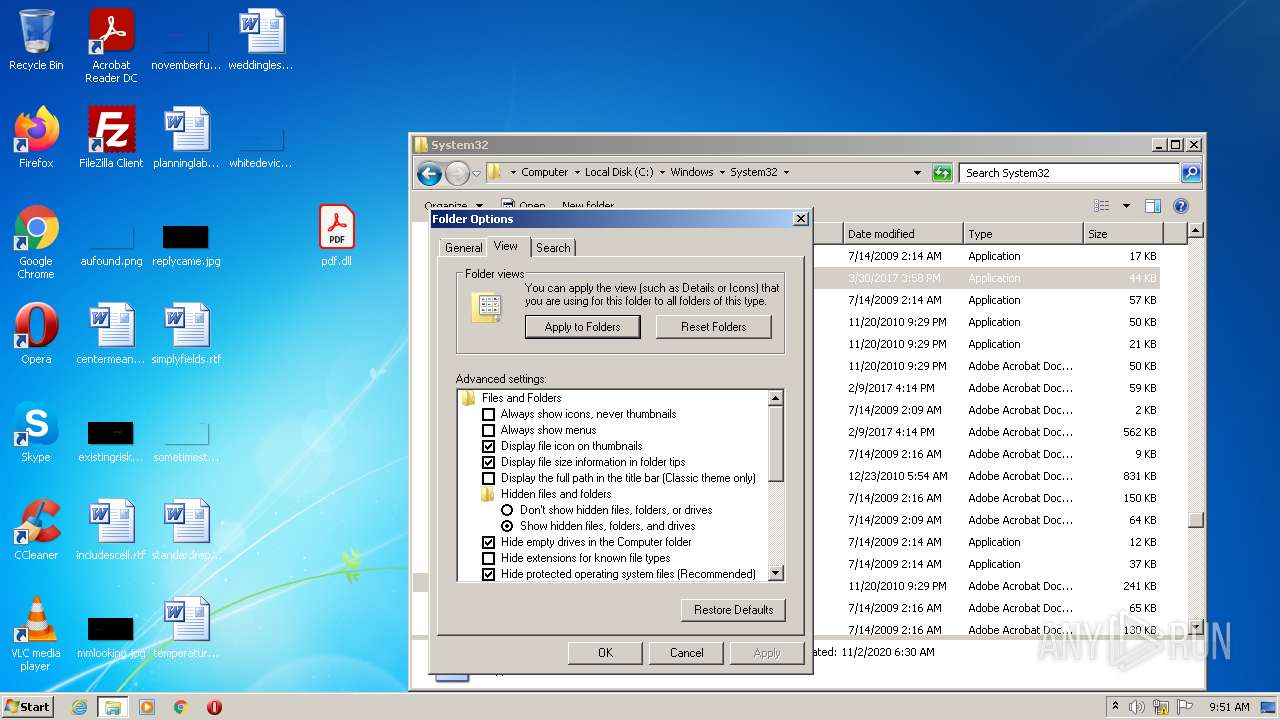Click the Refresh button in Explorer address bar
Screen dimensions: 1280x720
click(x=942, y=173)
